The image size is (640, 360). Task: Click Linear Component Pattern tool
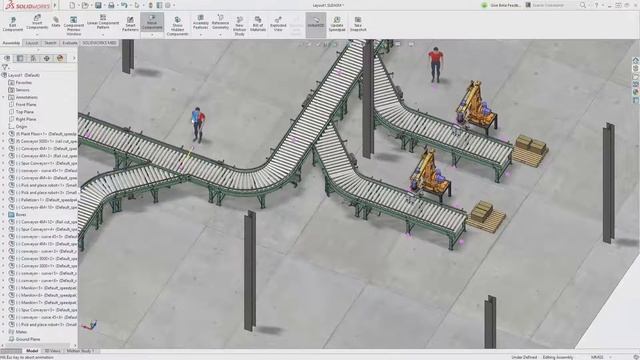coord(103,22)
